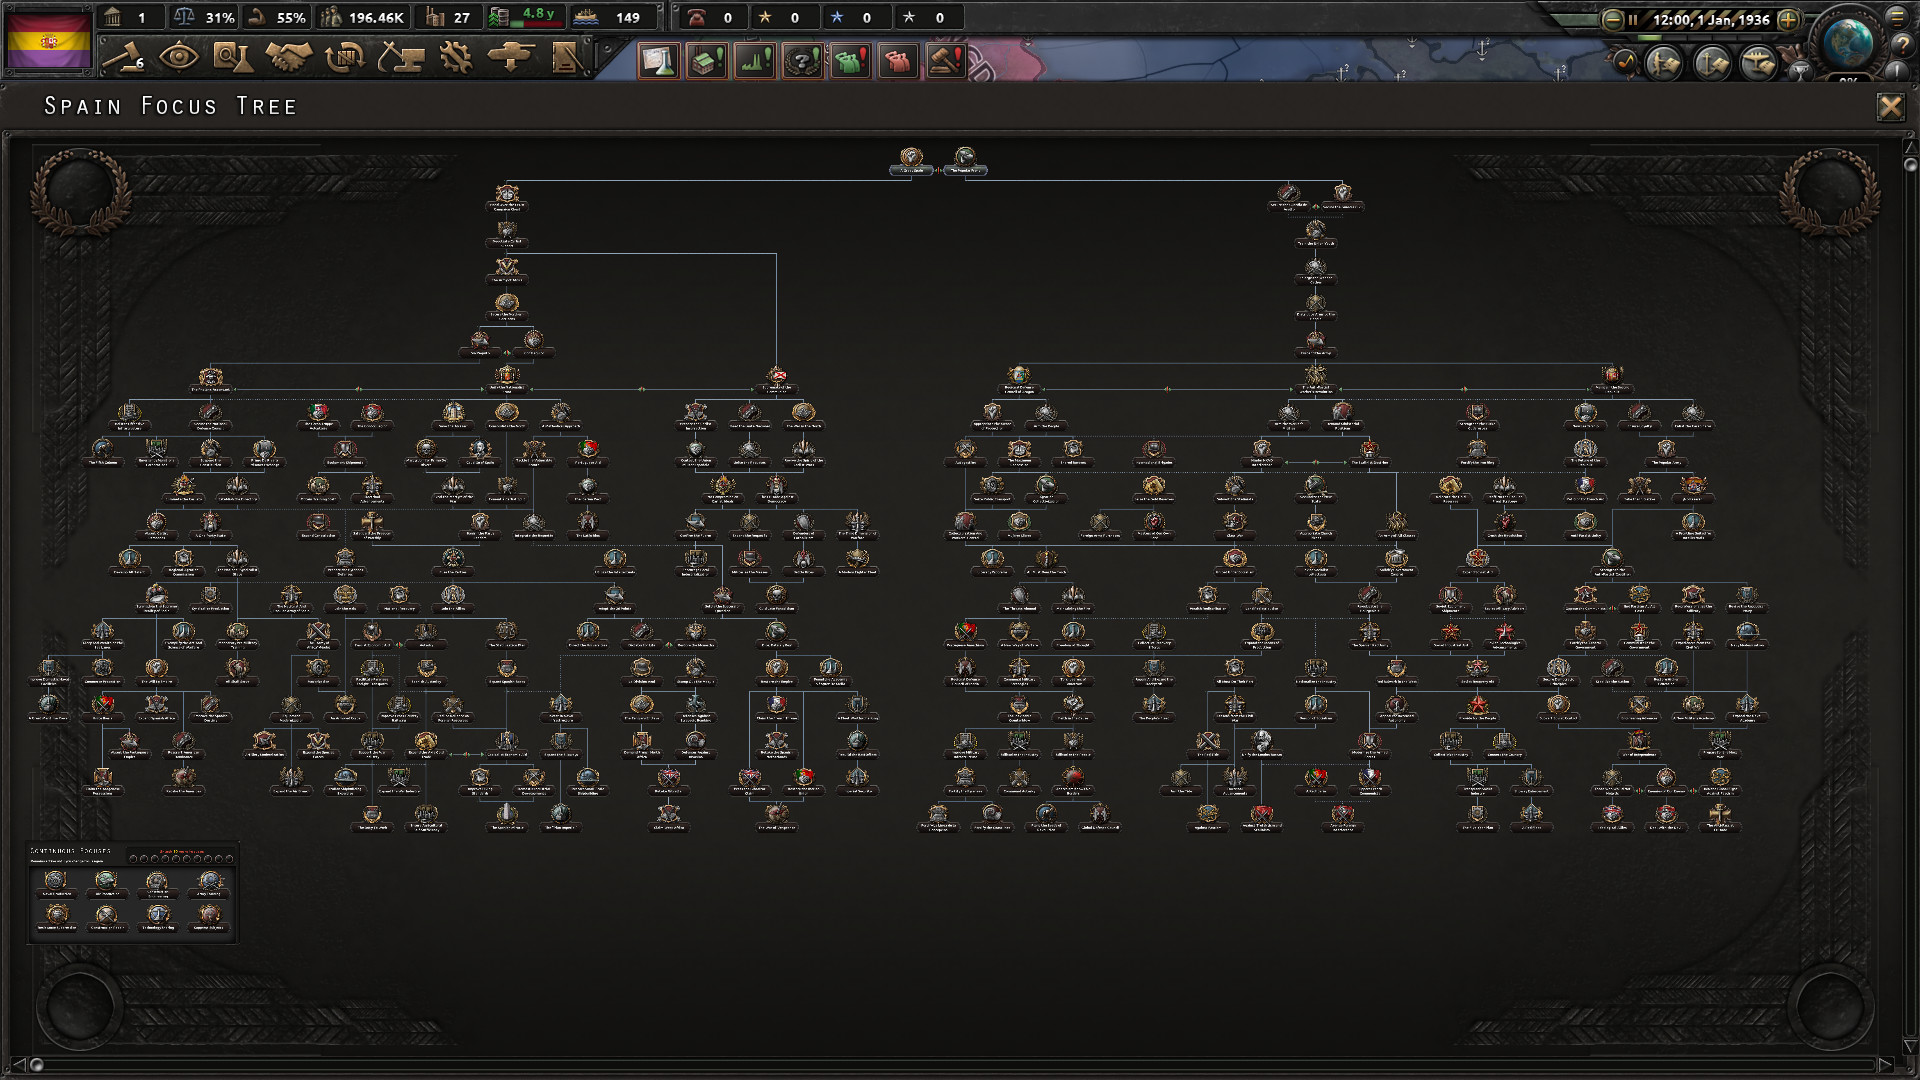This screenshot has height=1080, width=1920.
Task: Close the Spain Focus Tree window
Action: click(1890, 107)
